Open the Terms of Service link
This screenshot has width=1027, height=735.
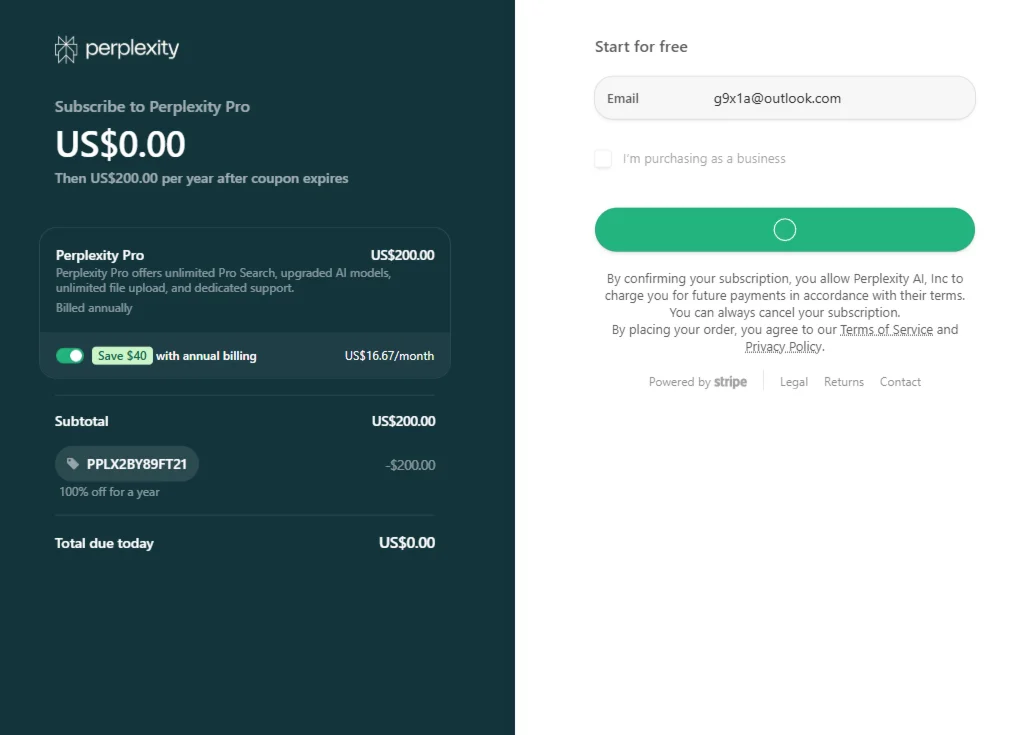pyautogui.click(x=886, y=330)
